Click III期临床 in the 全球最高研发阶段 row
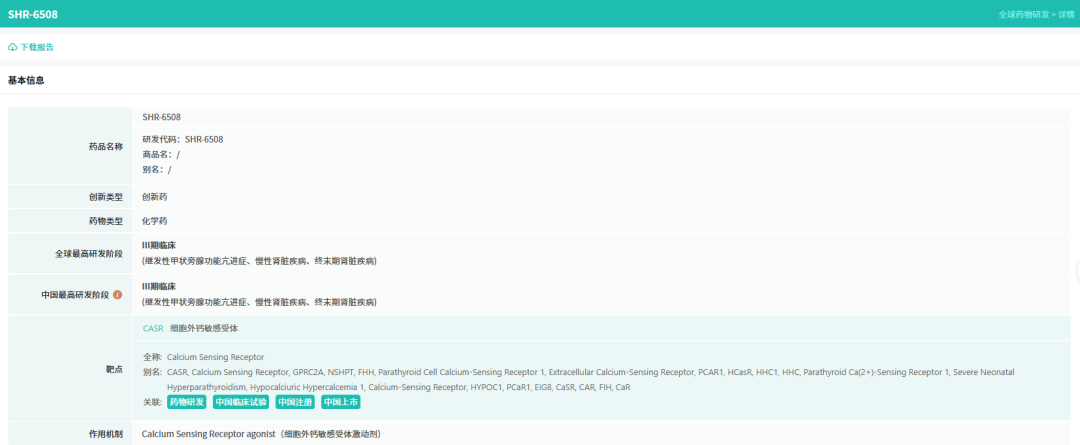This screenshot has height=445, width=1080. pyautogui.click(x=158, y=245)
